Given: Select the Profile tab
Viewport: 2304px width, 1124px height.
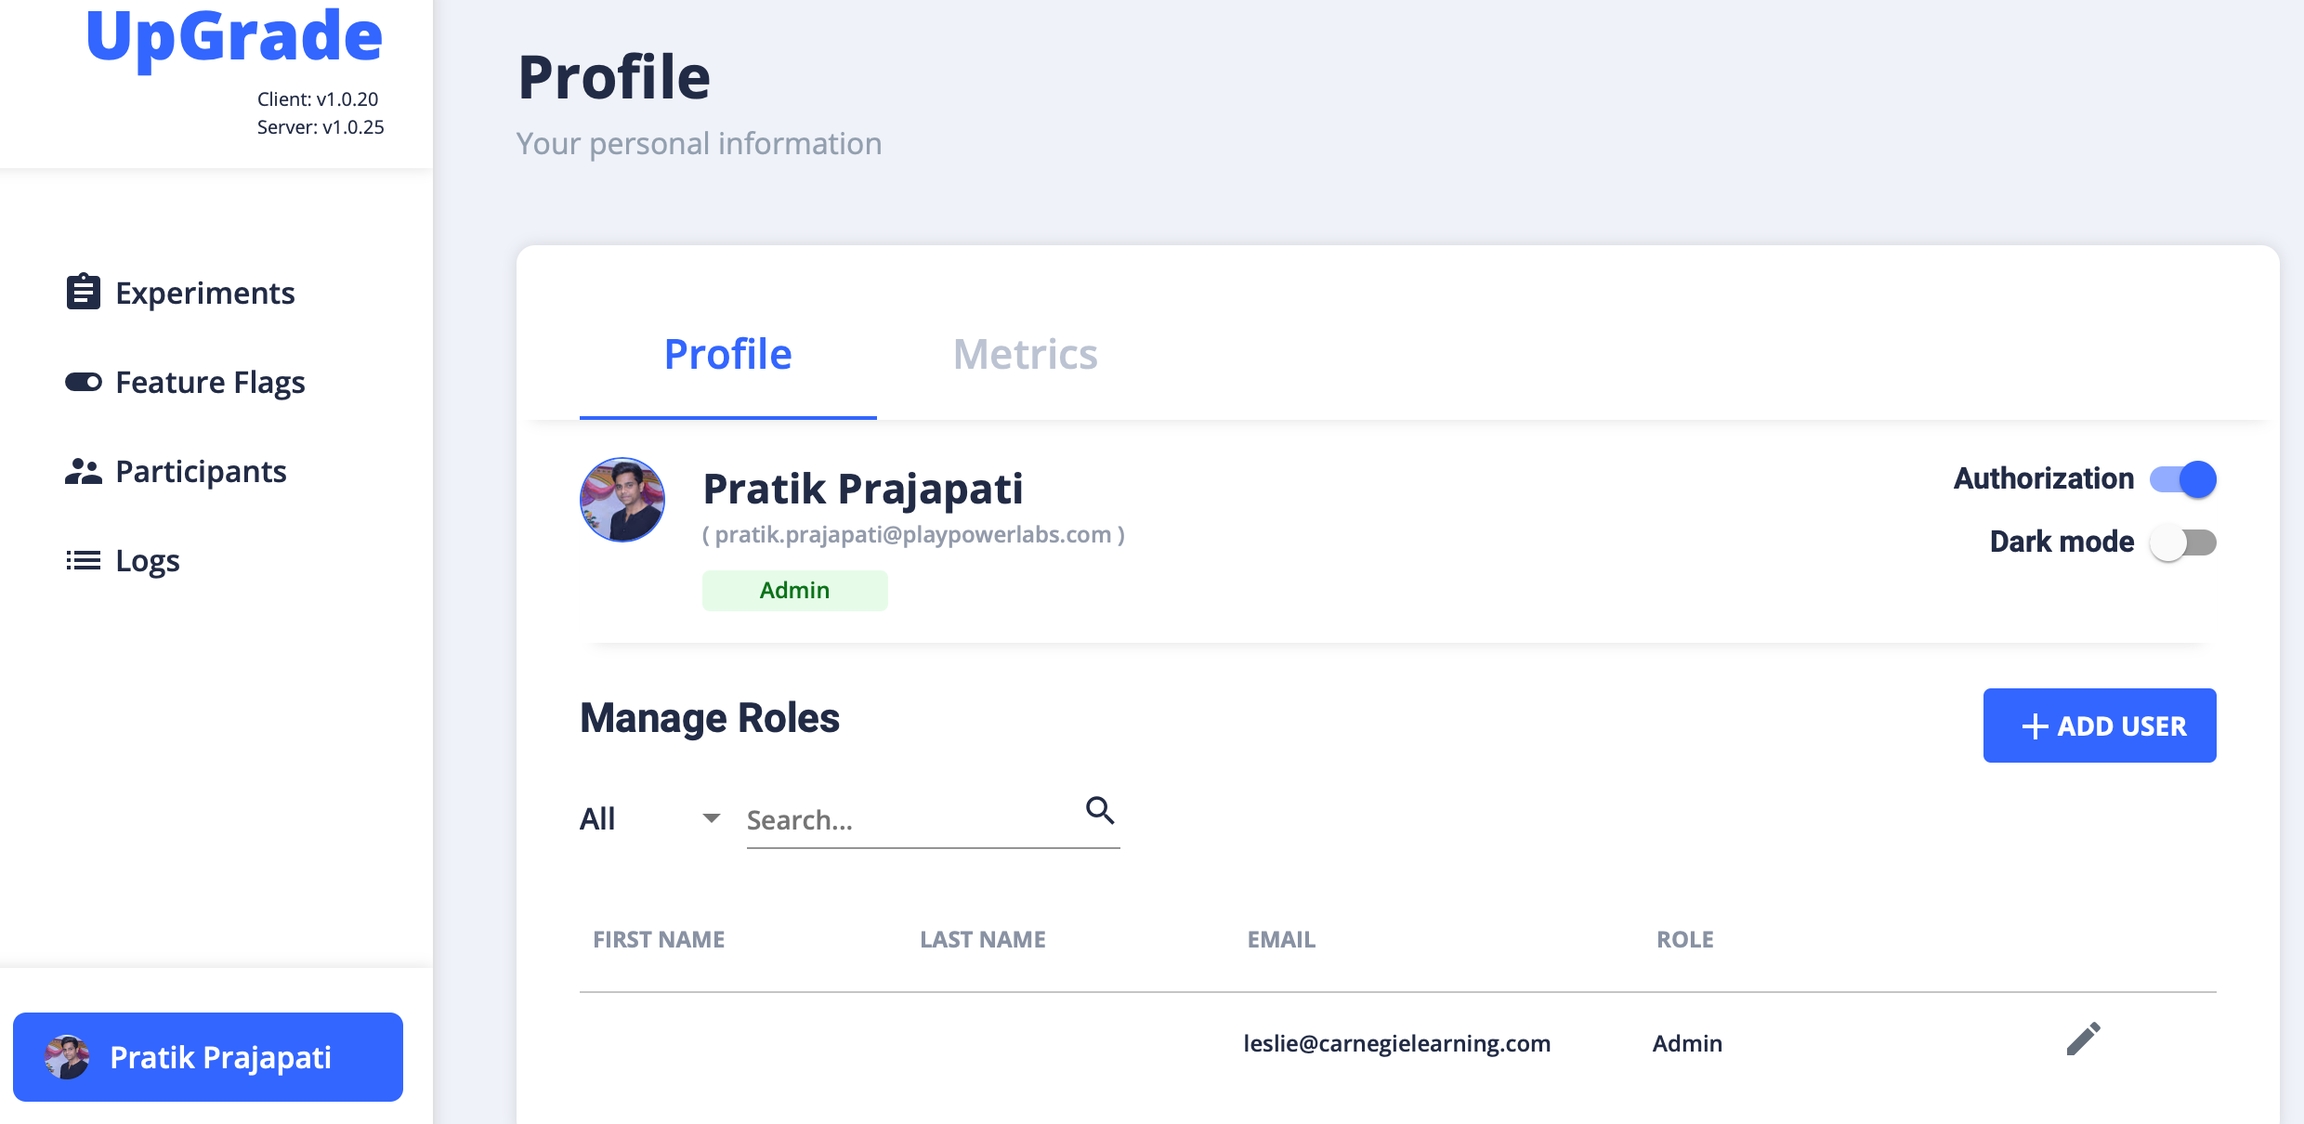Looking at the screenshot, I should tap(727, 354).
